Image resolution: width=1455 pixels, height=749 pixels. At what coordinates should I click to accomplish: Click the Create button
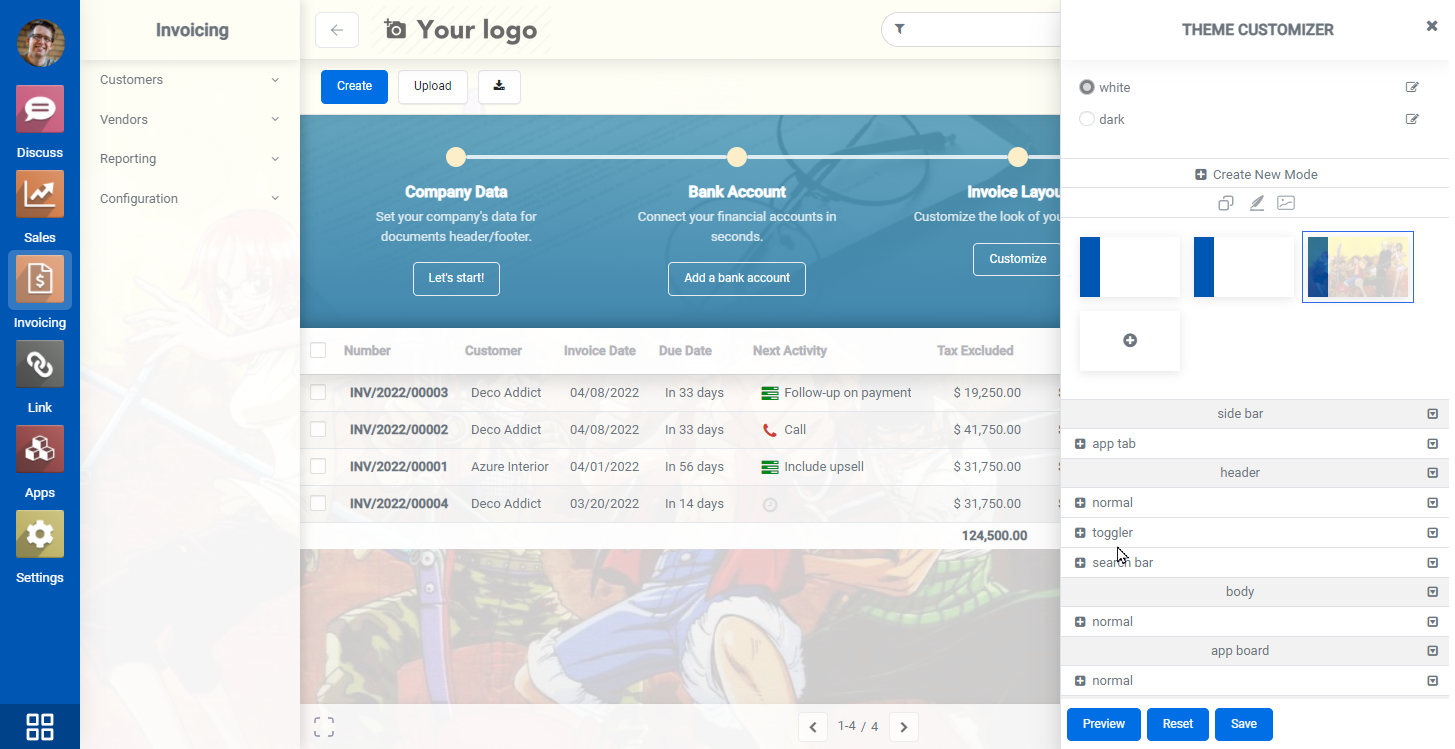(x=354, y=87)
